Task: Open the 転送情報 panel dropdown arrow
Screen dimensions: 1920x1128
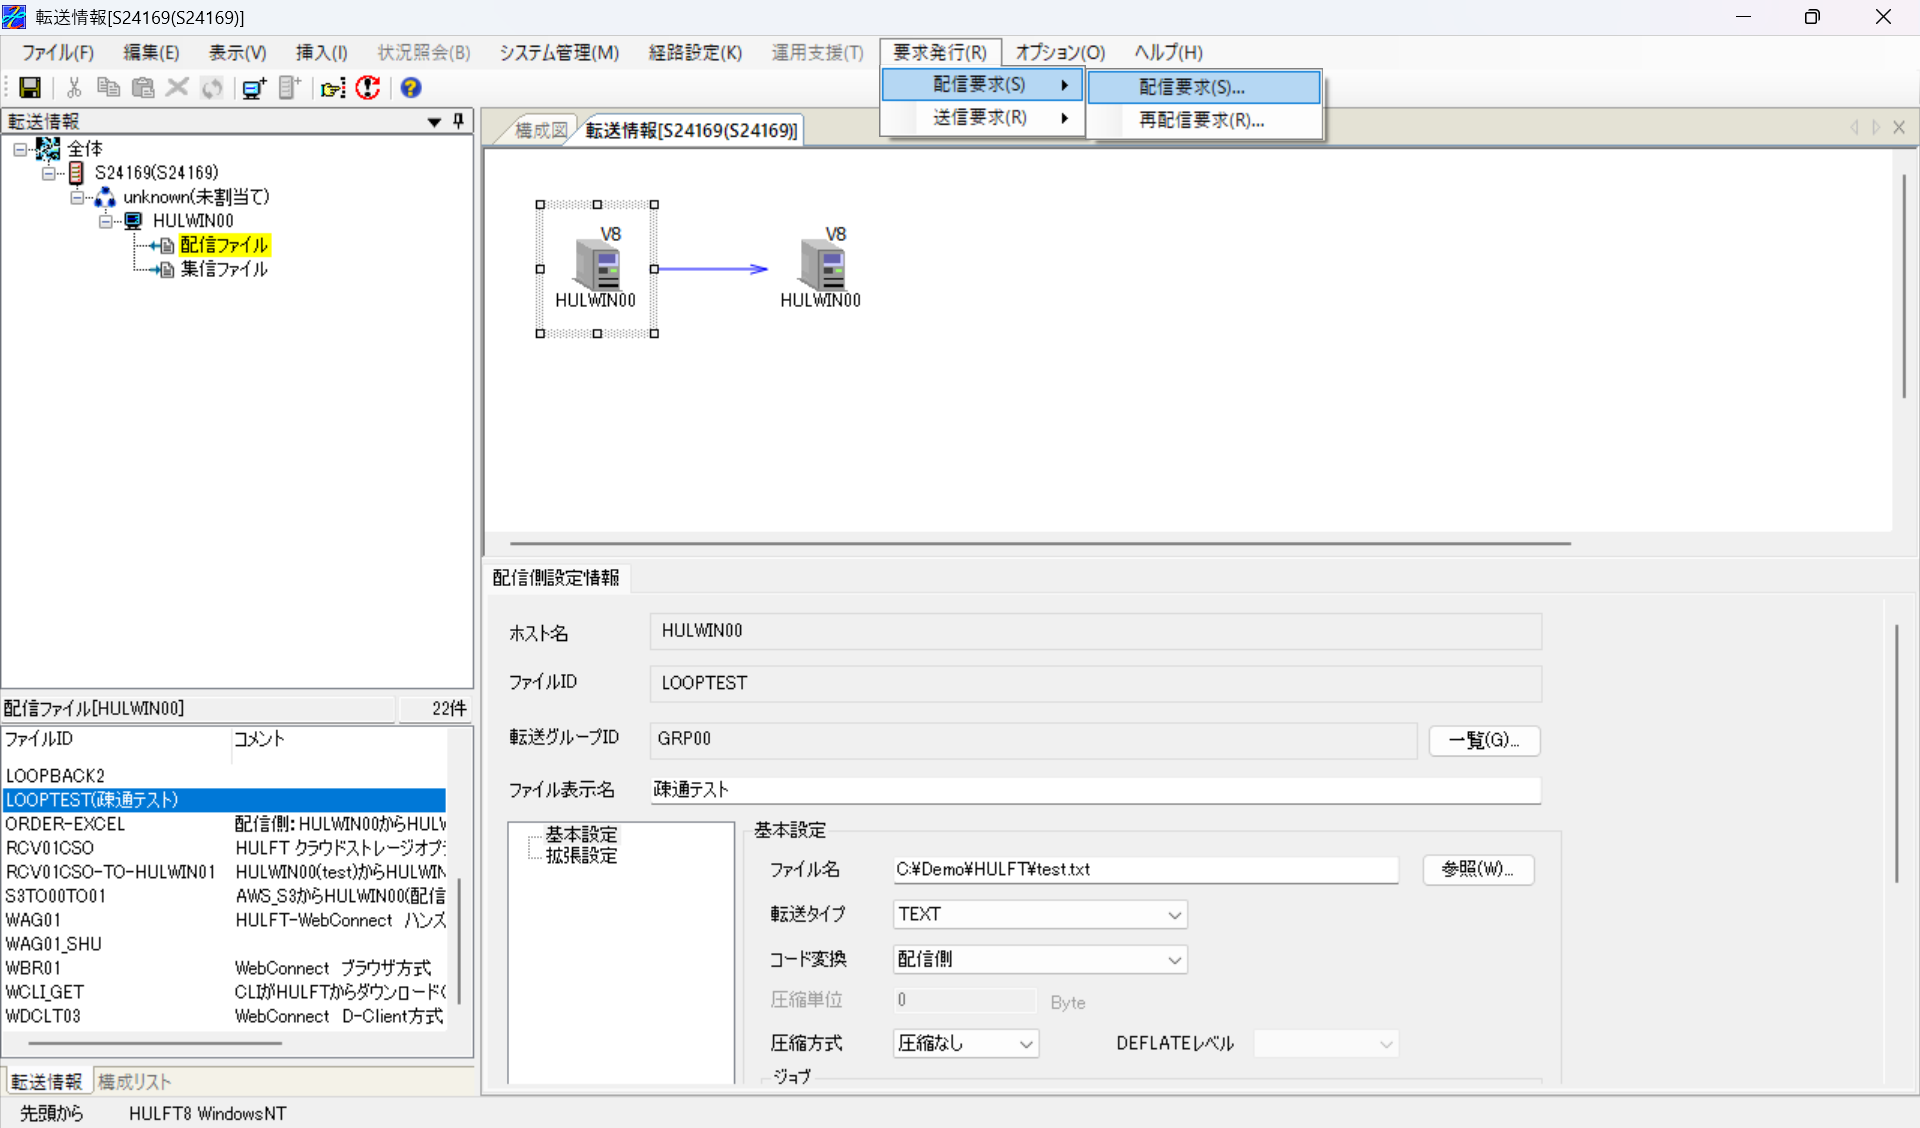Action: coord(434,122)
